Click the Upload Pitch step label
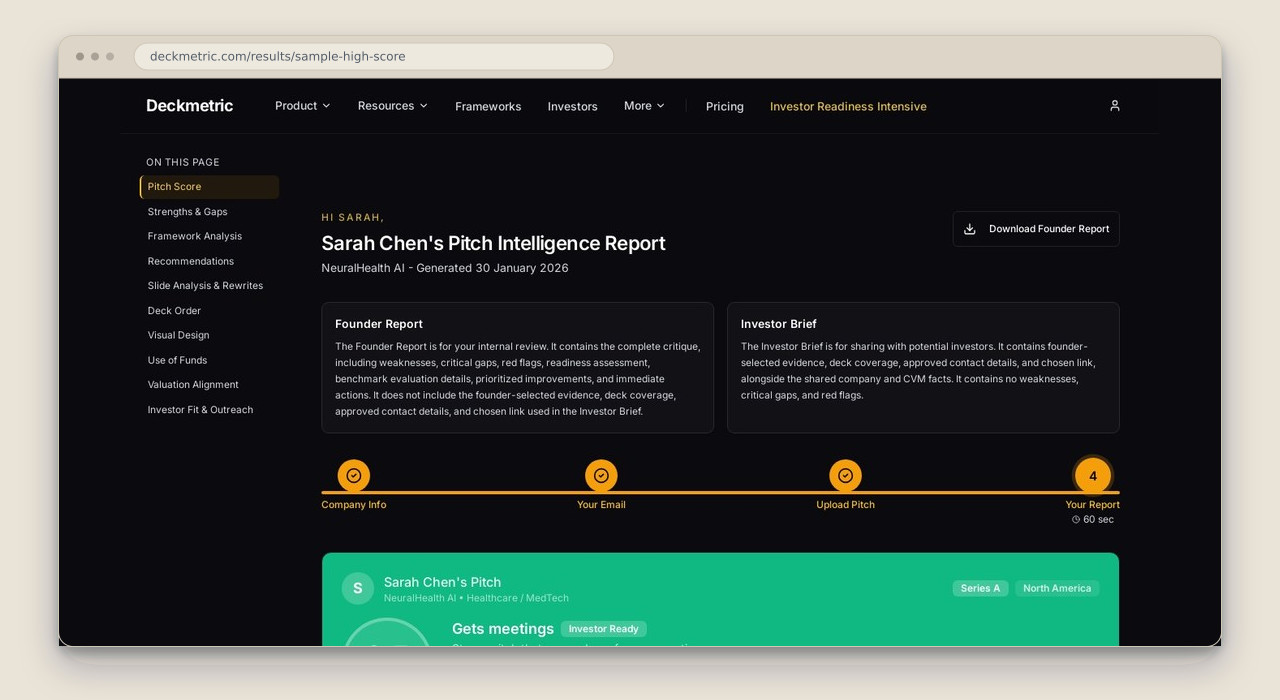The image size is (1280, 700). click(846, 505)
